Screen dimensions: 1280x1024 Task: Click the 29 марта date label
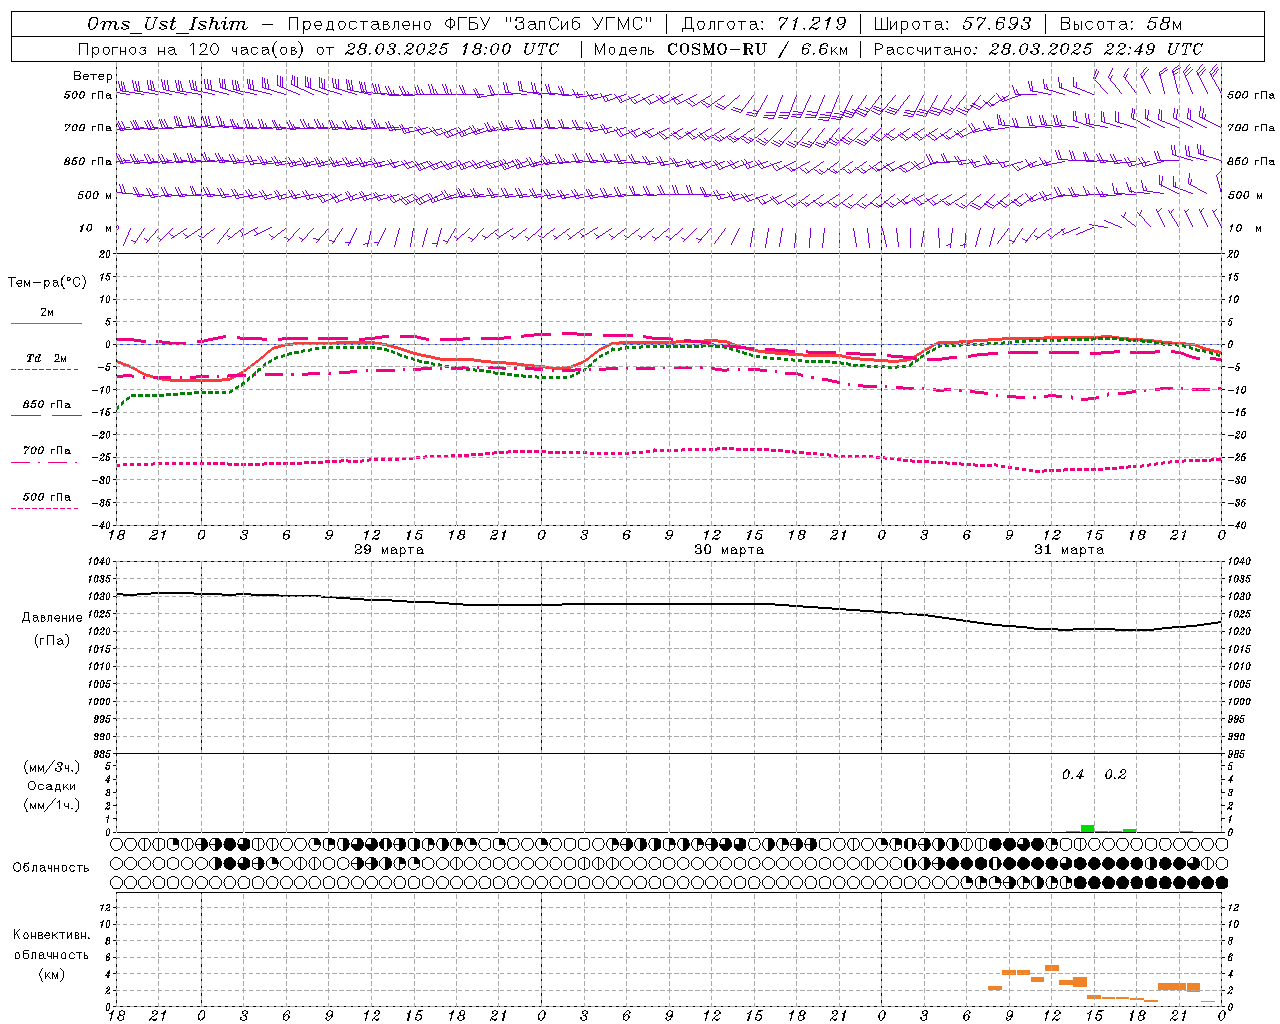pos(389,550)
